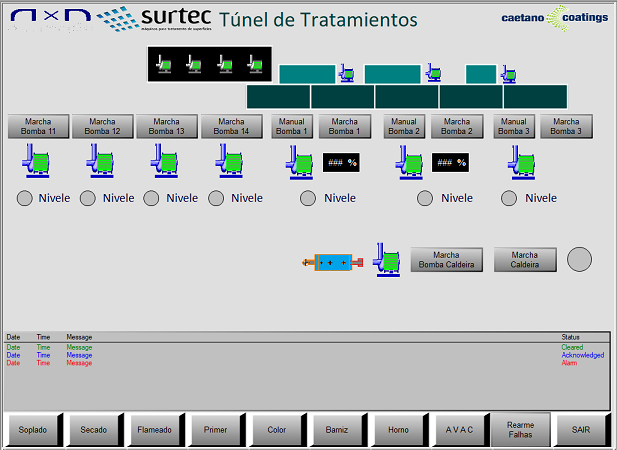Select the pump icon under Marcha Bomba 12

[101, 160]
